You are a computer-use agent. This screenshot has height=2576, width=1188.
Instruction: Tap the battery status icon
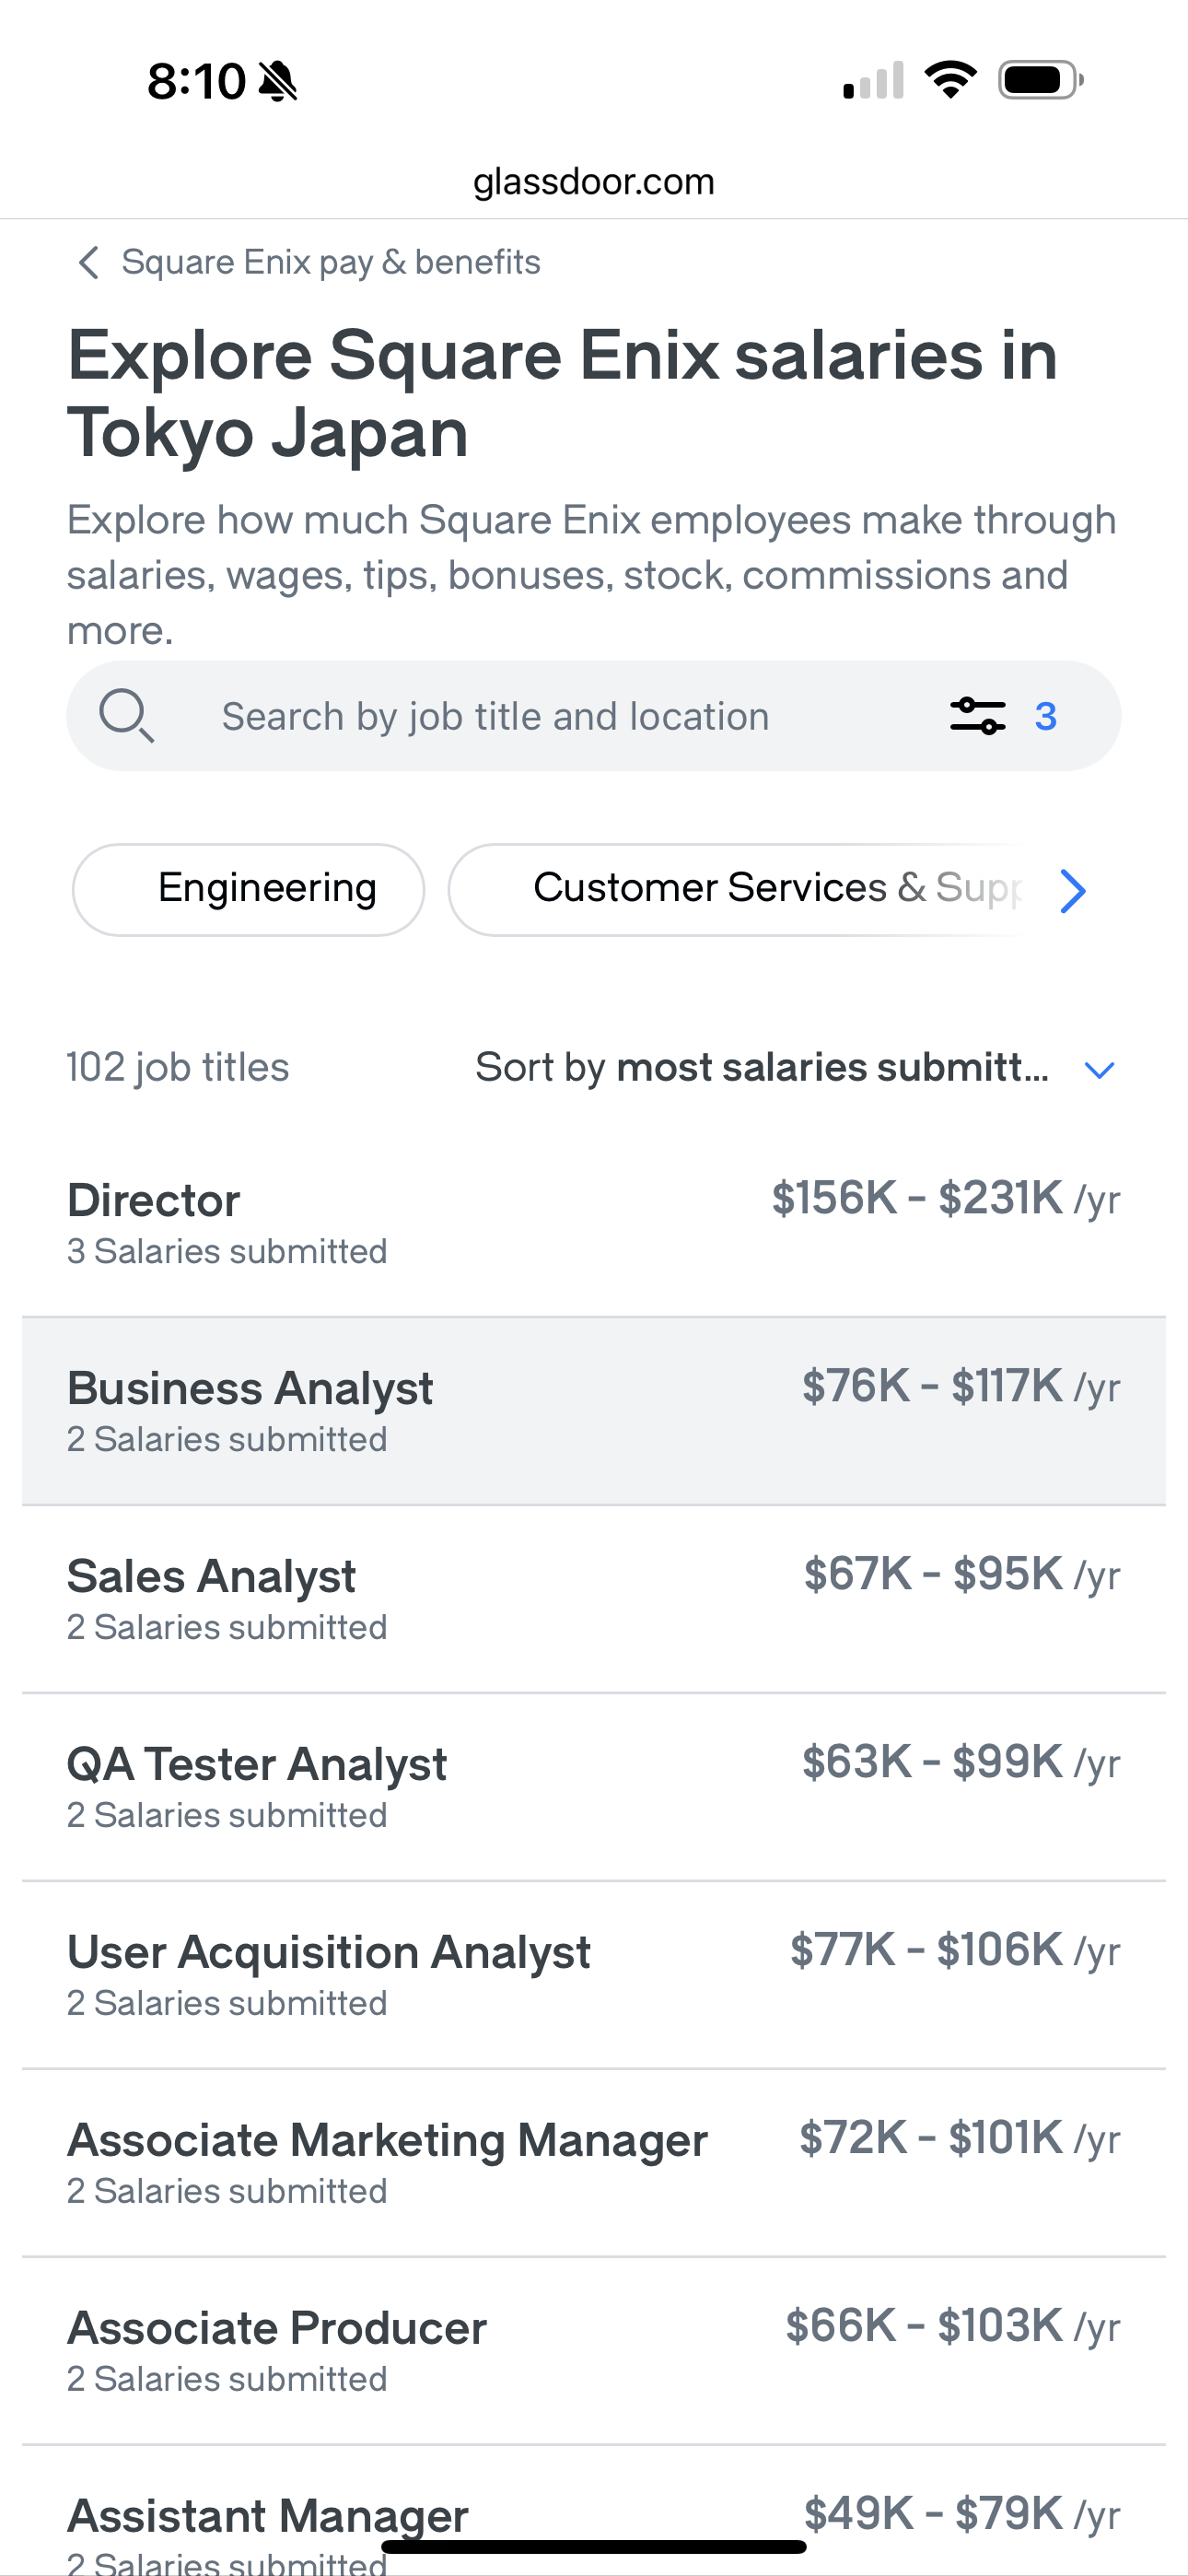click(x=1040, y=80)
